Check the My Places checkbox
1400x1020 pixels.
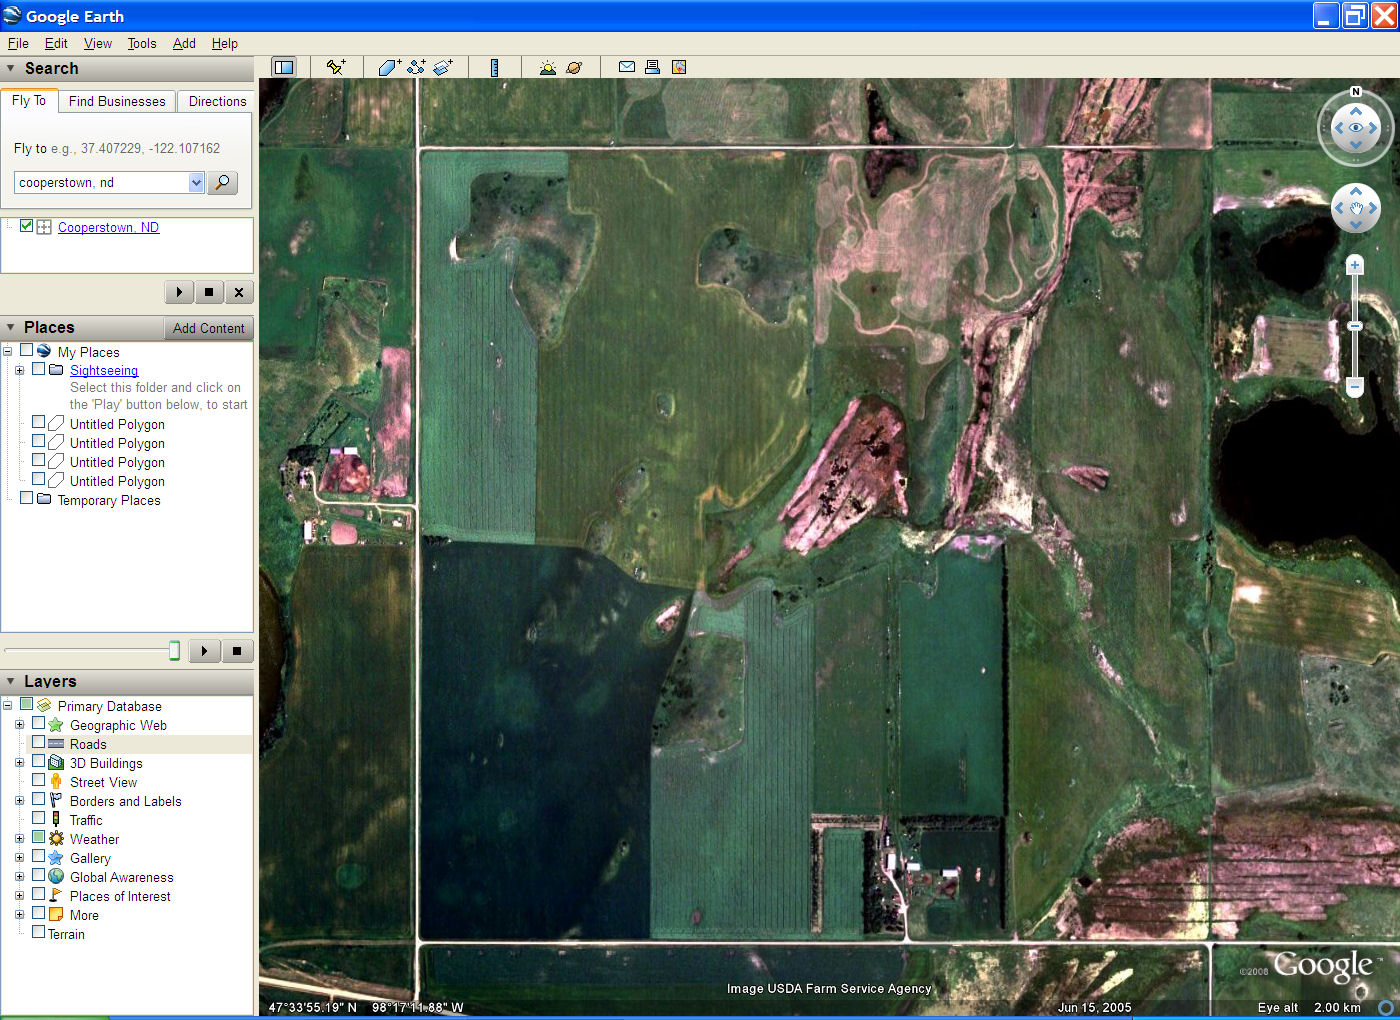point(27,350)
